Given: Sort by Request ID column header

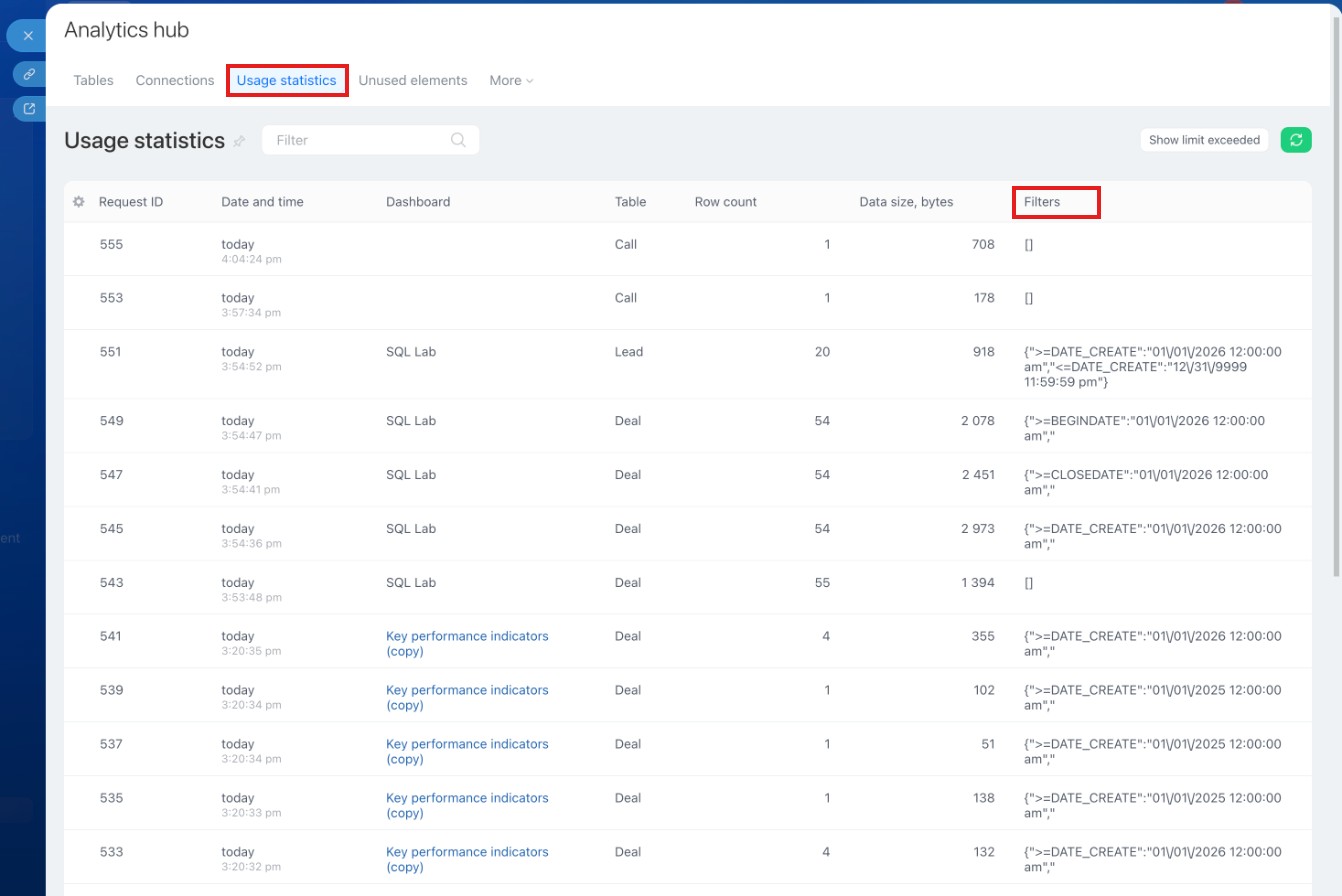Looking at the screenshot, I should click(x=131, y=202).
